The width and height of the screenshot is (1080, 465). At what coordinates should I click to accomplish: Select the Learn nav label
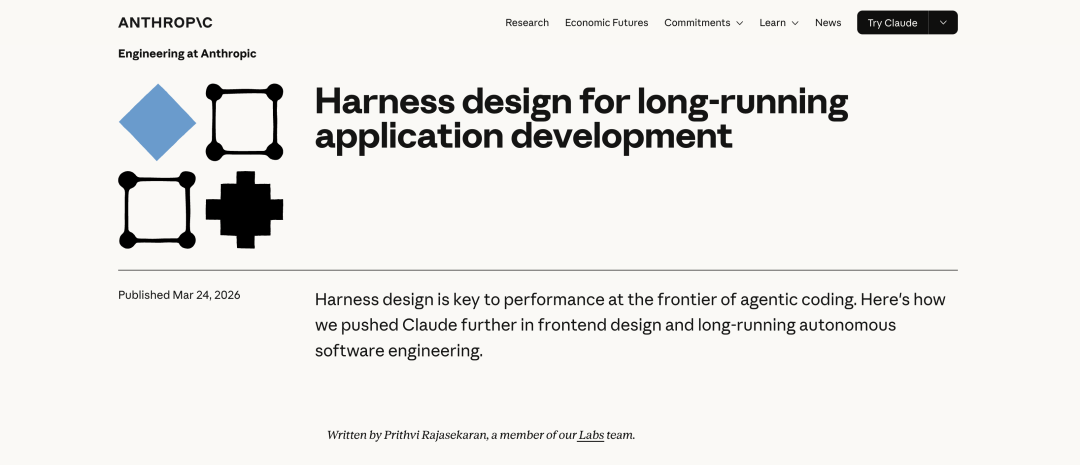point(772,23)
